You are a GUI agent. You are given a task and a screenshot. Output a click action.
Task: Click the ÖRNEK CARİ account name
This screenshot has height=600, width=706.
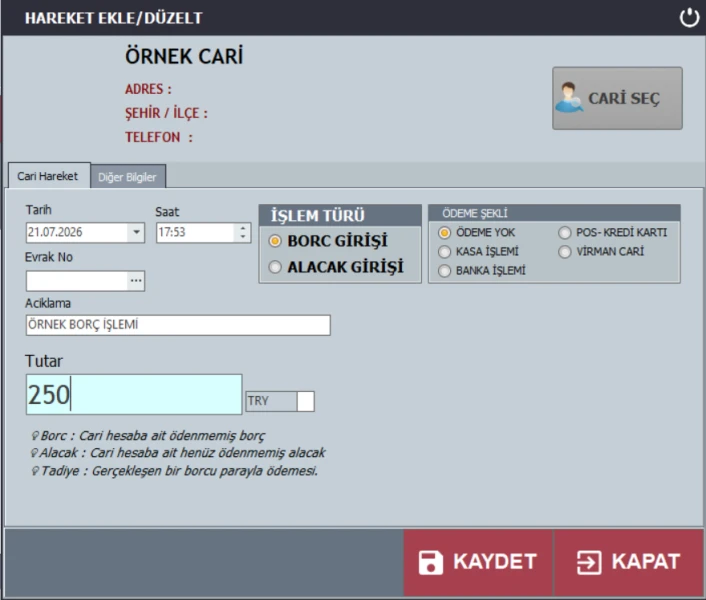[x=184, y=56]
